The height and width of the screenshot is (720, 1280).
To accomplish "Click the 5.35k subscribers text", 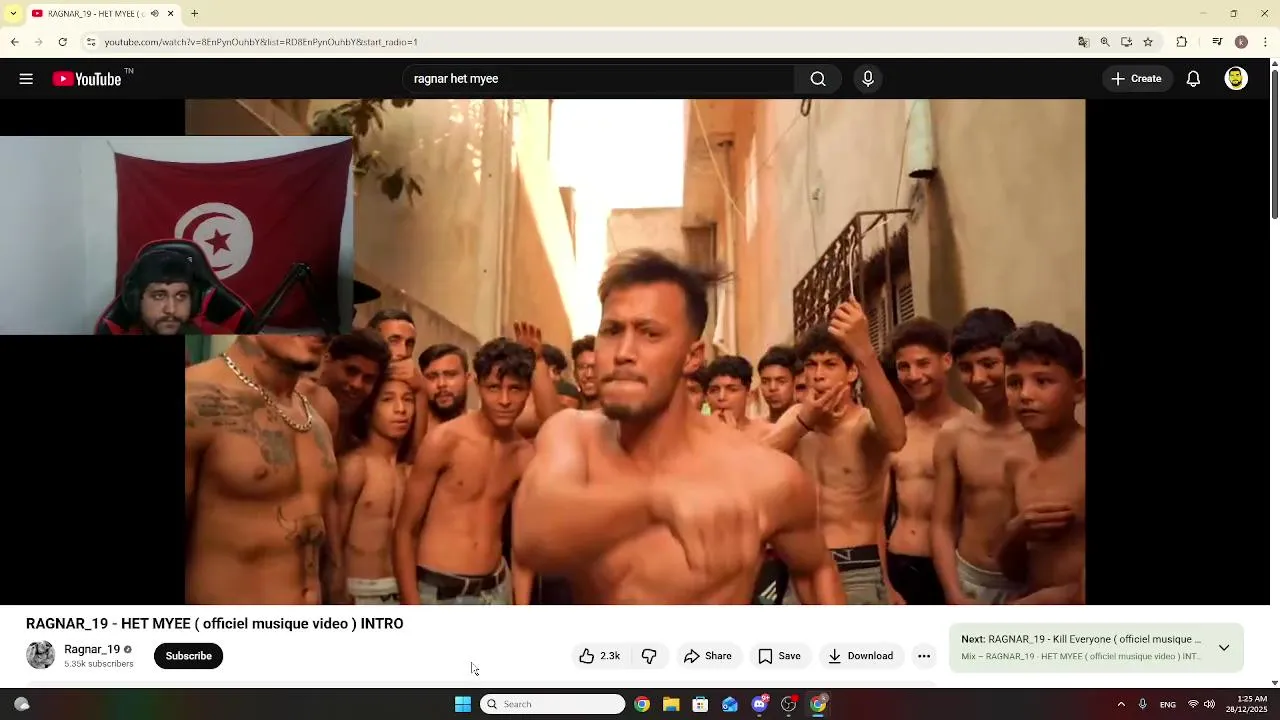I will point(99,664).
